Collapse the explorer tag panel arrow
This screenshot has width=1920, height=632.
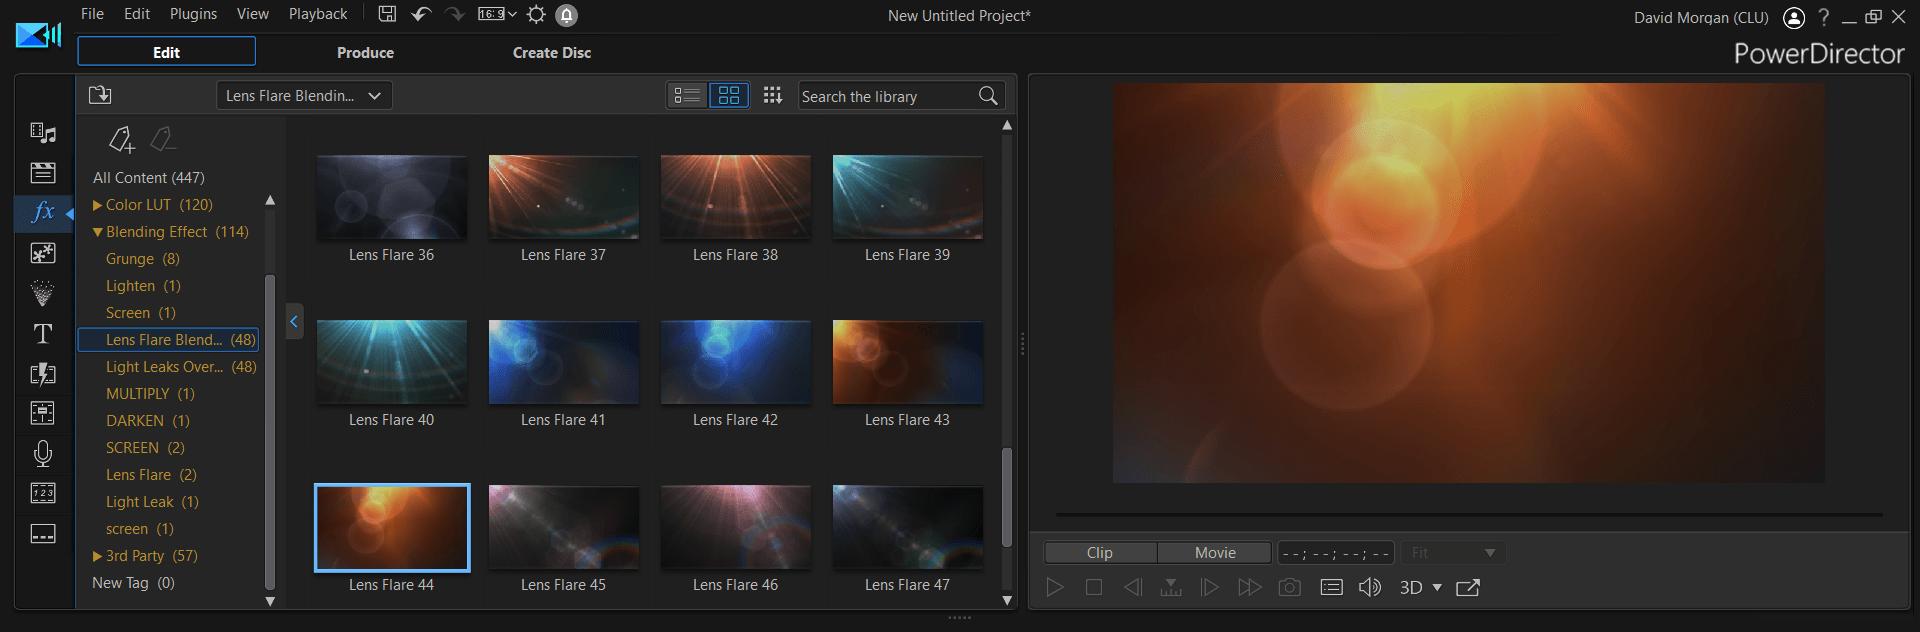pyautogui.click(x=294, y=321)
